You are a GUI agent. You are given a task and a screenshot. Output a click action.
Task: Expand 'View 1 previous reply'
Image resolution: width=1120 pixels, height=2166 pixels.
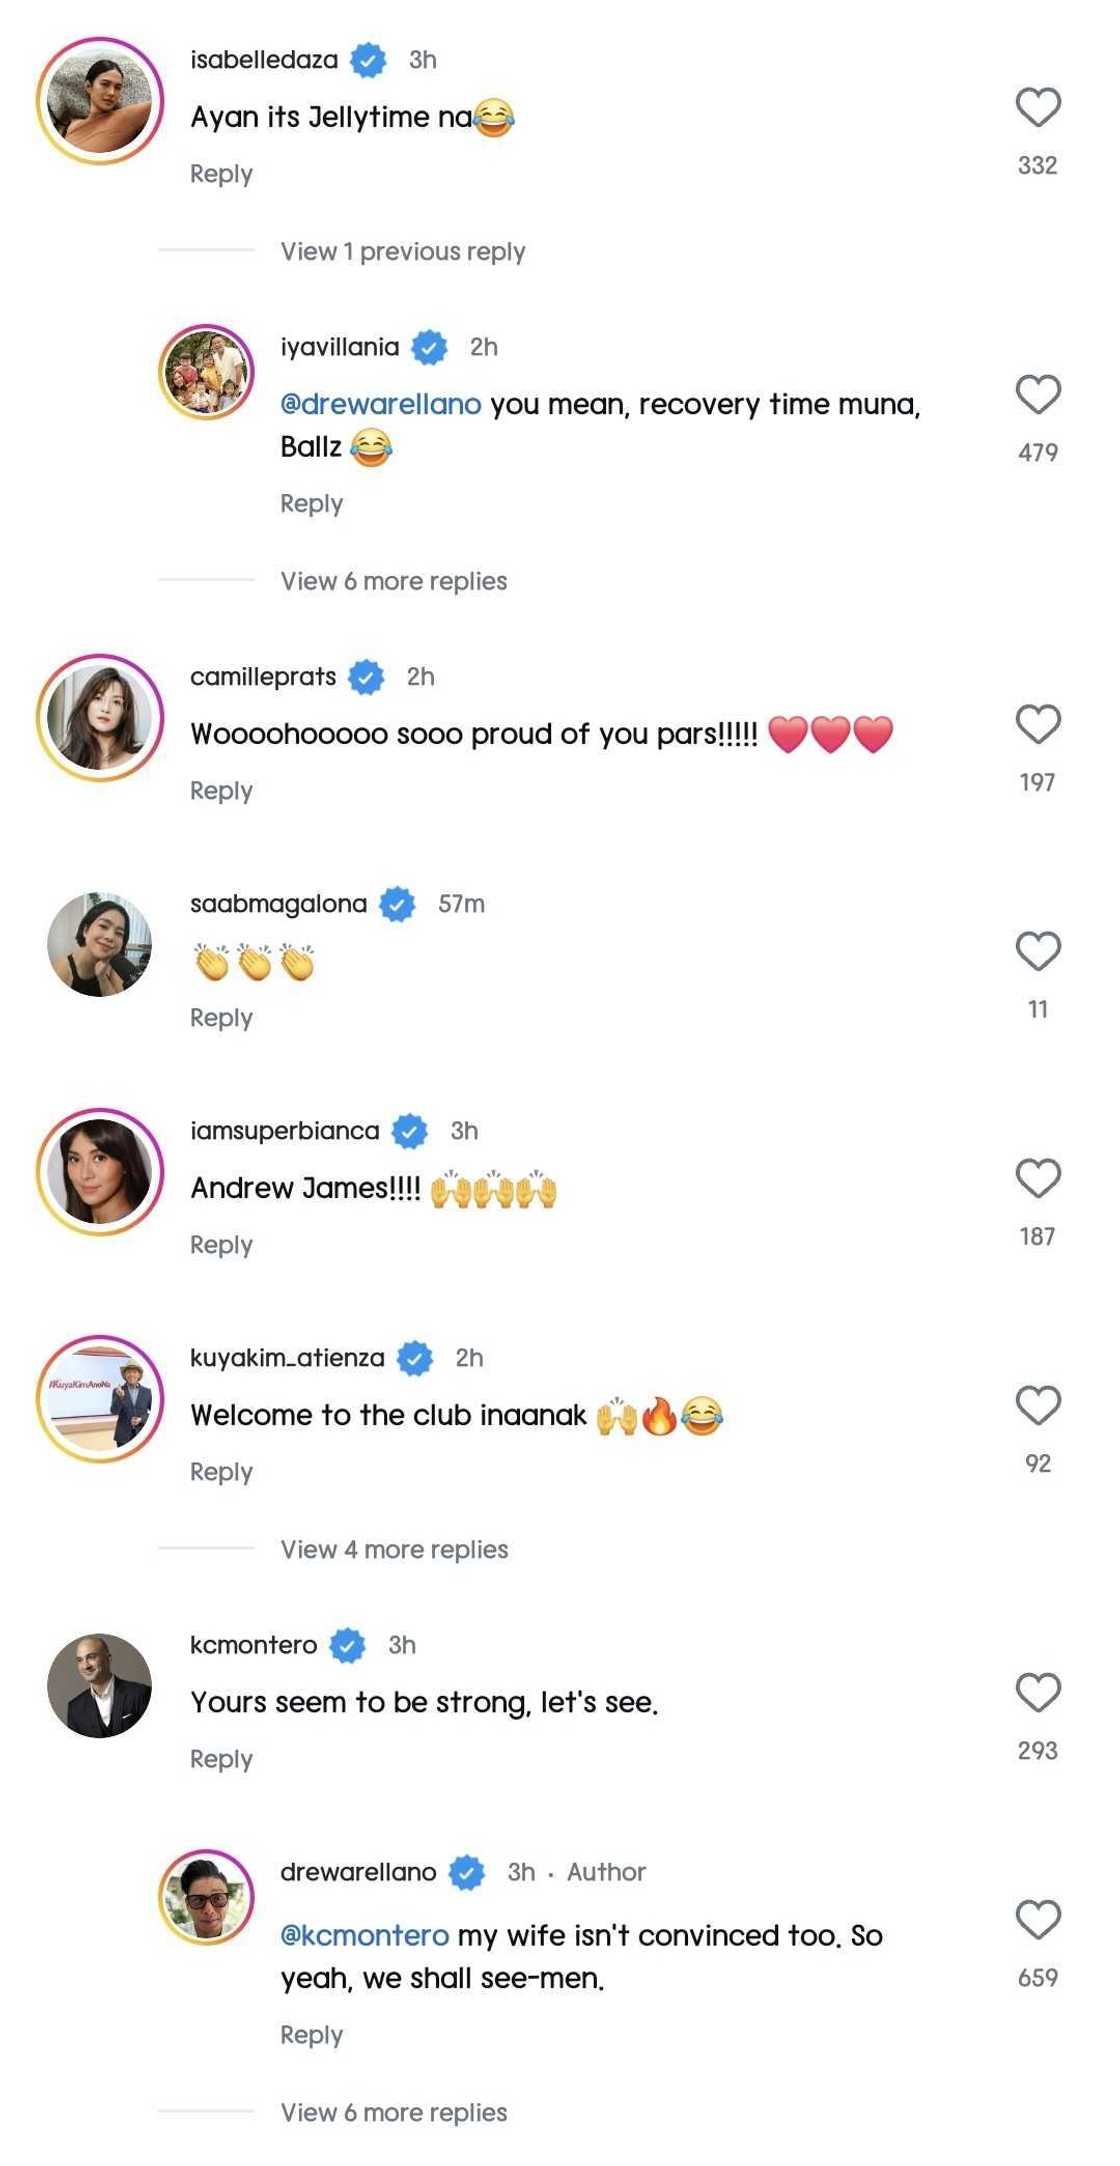[402, 252]
